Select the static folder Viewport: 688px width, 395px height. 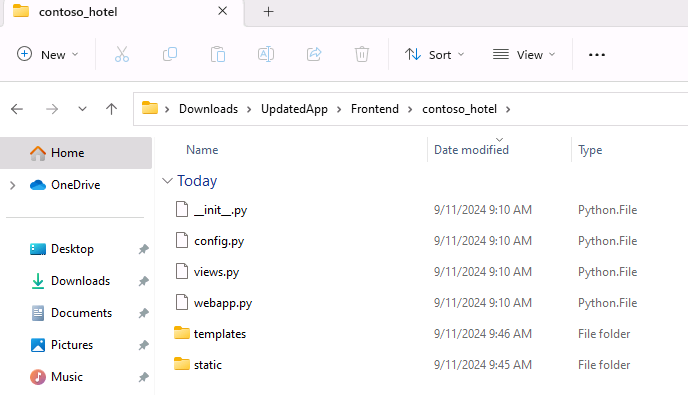[x=208, y=365]
